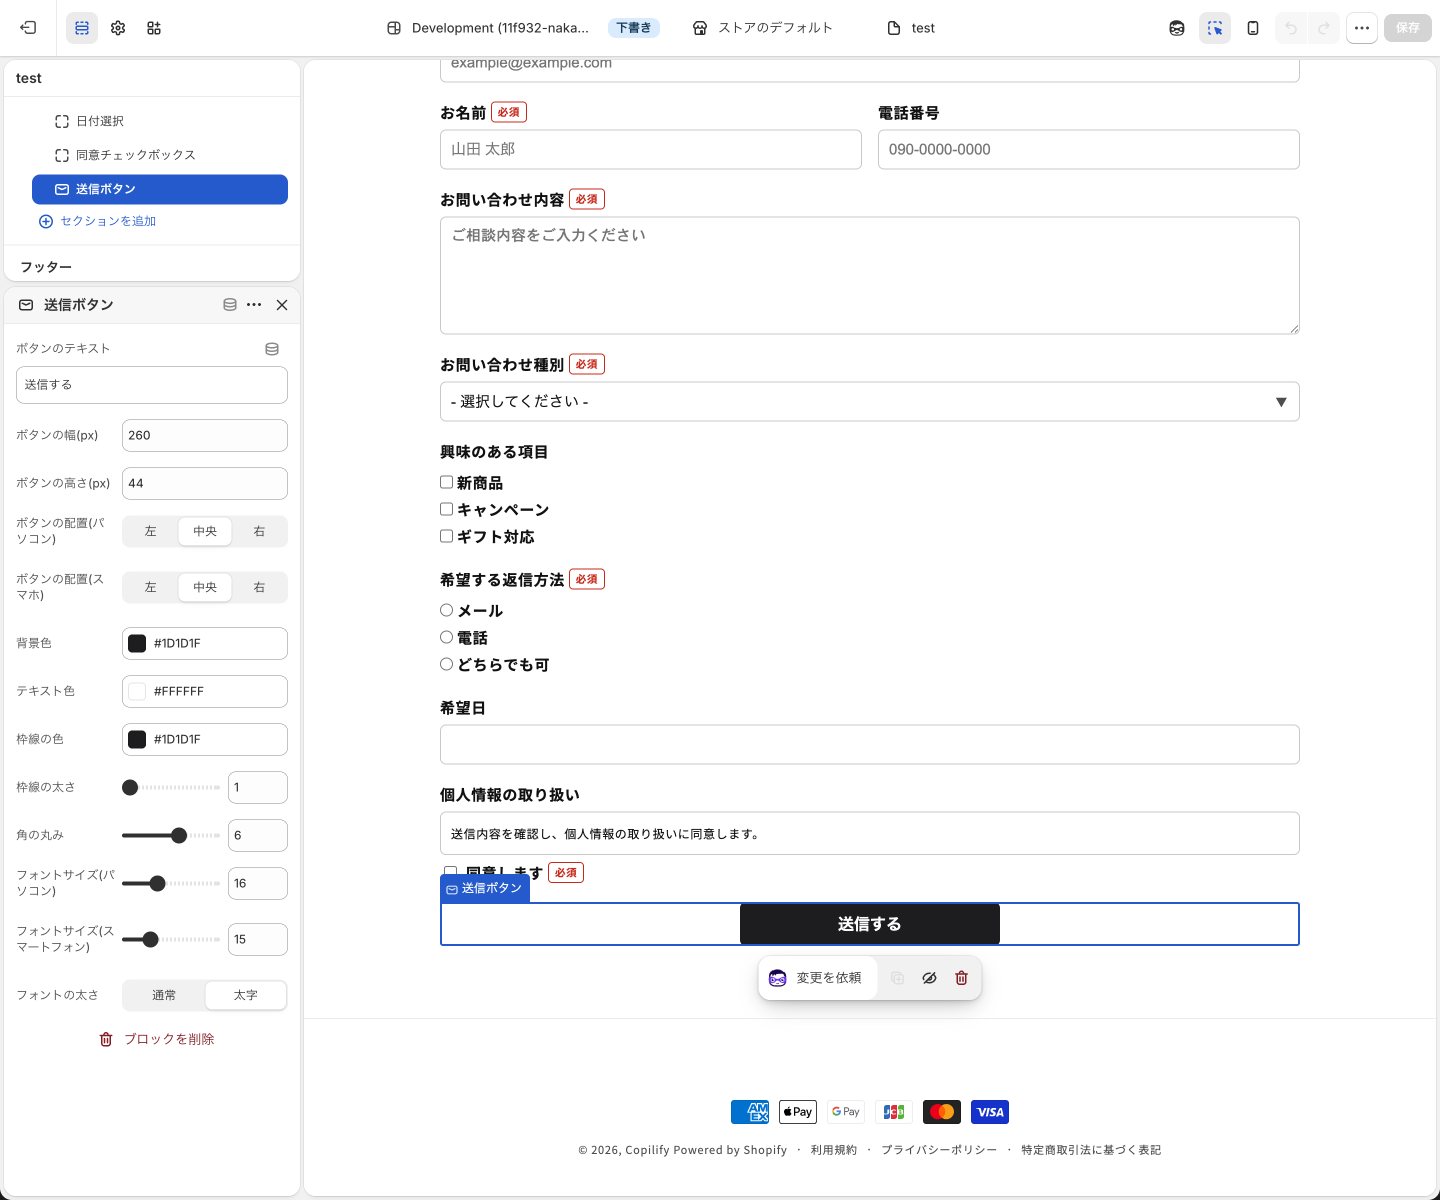This screenshot has width=1440, height=1200.
Task: Open the プライバシーポリシー footer link
Action: [x=939, y=1150]
